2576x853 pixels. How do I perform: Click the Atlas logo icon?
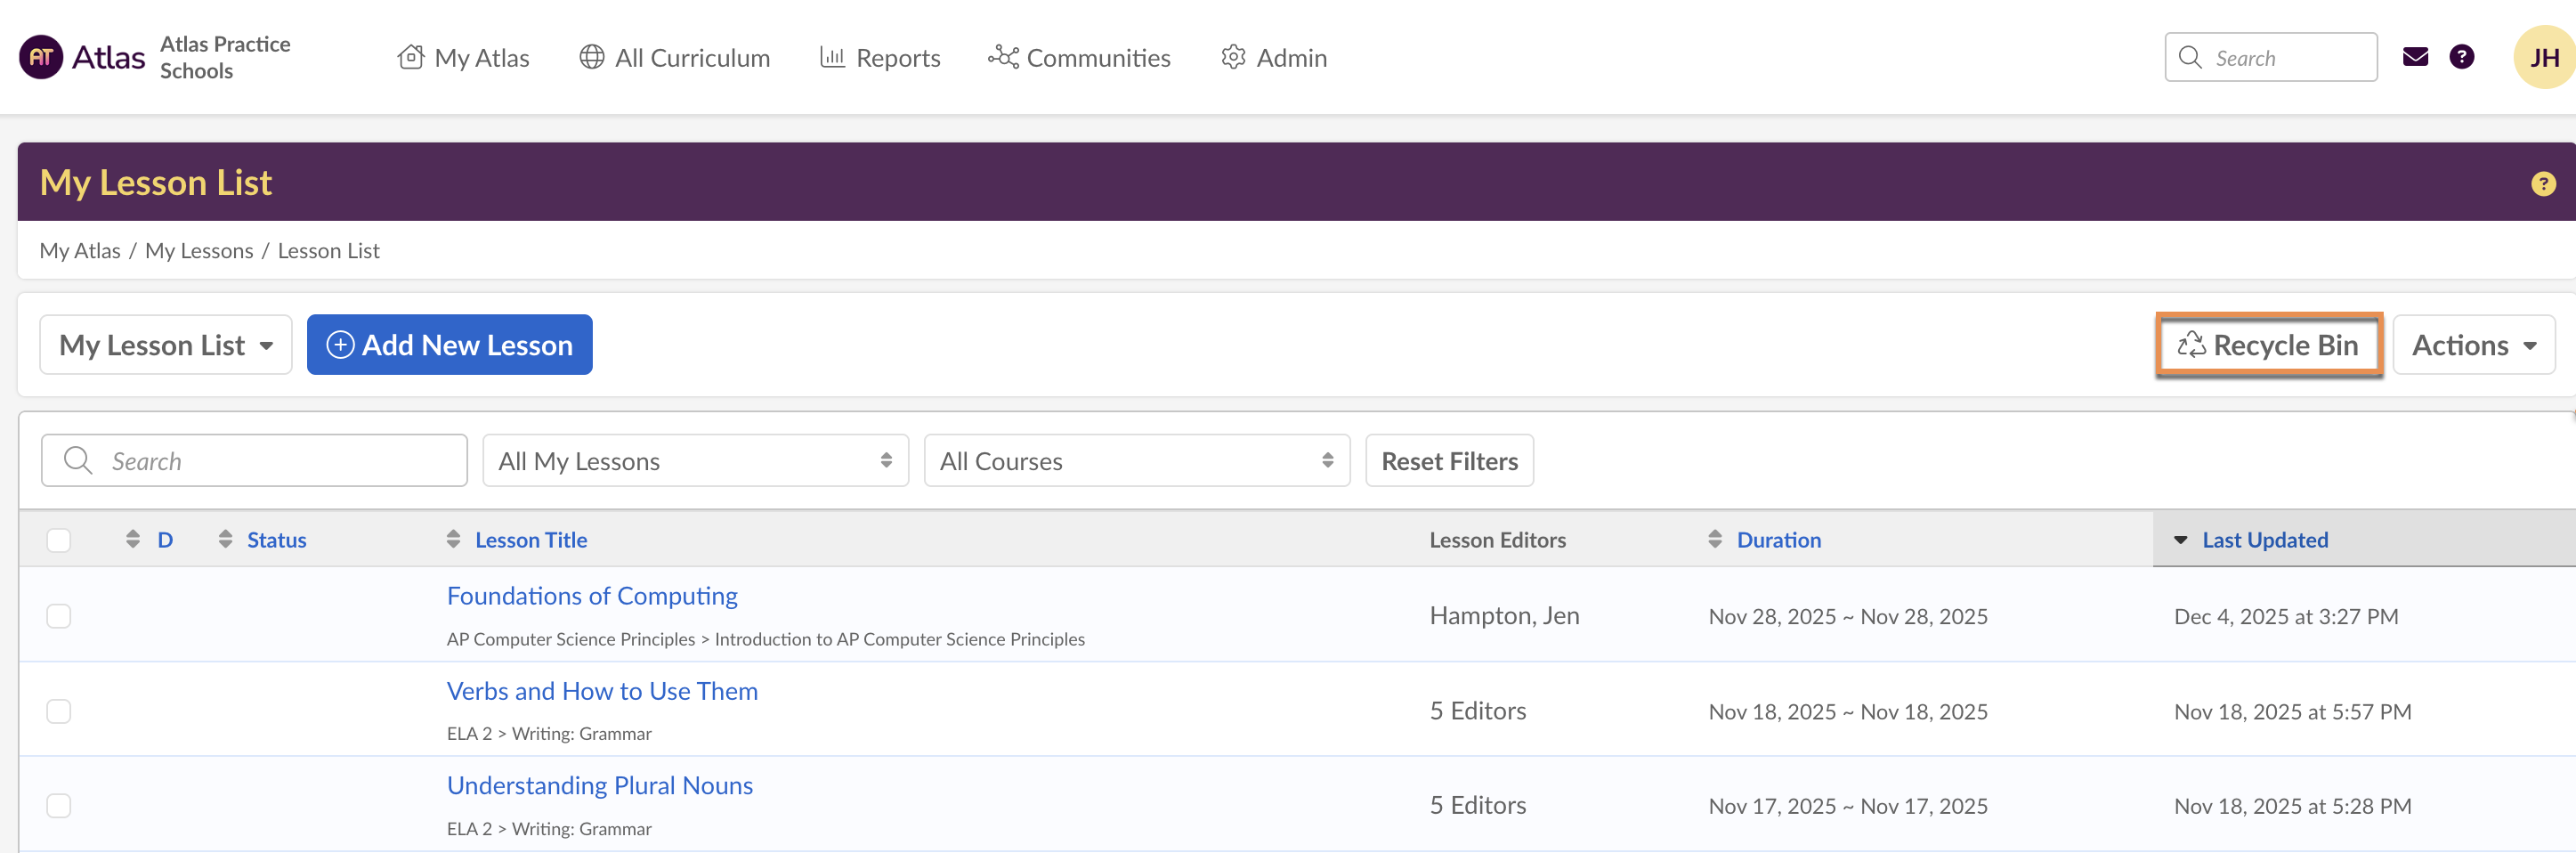tap(41, 57)
